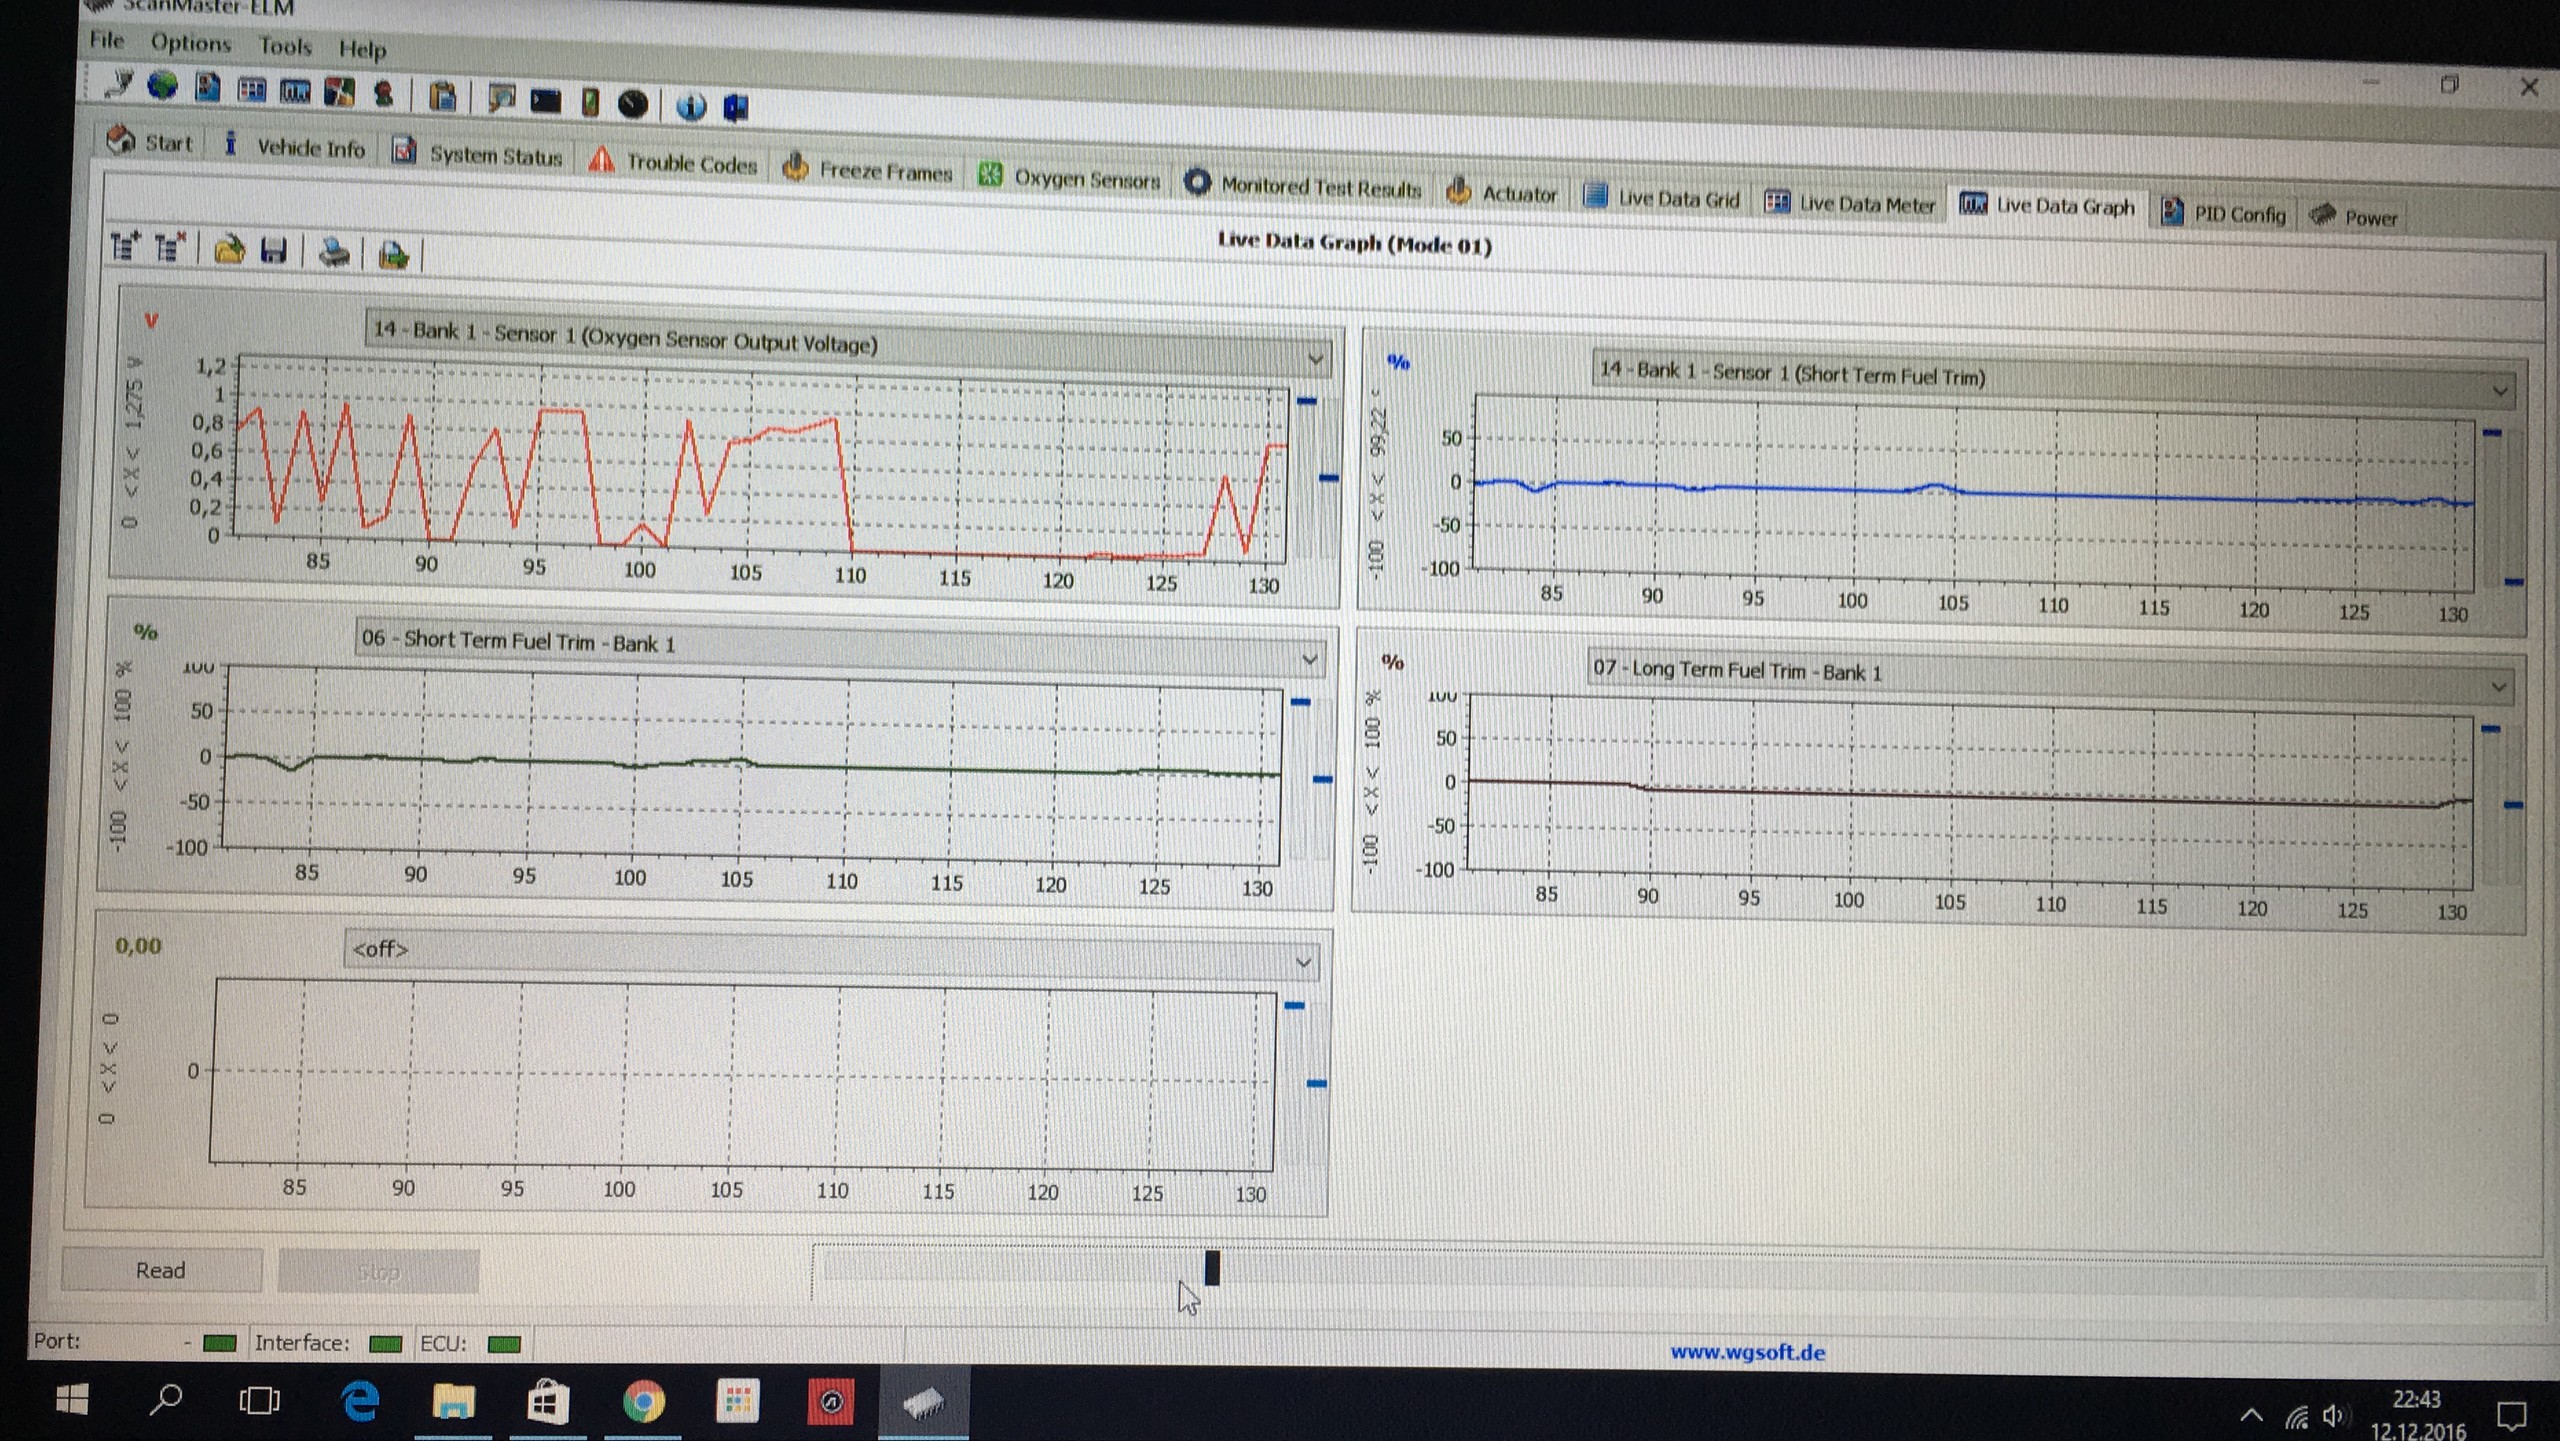The height and width of the screenshot is (1441, 2560).
Task: Click the black gauge dial toolbar icon
Action: (x=632, y=104)
